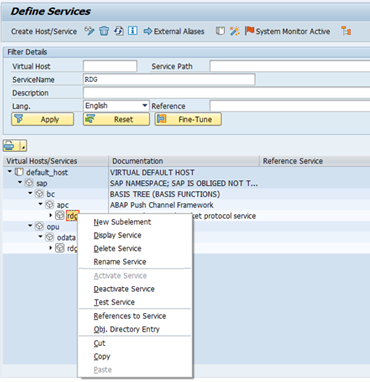Click the white page icon after External Aliases
370x382 pixels.
[220, 31]
